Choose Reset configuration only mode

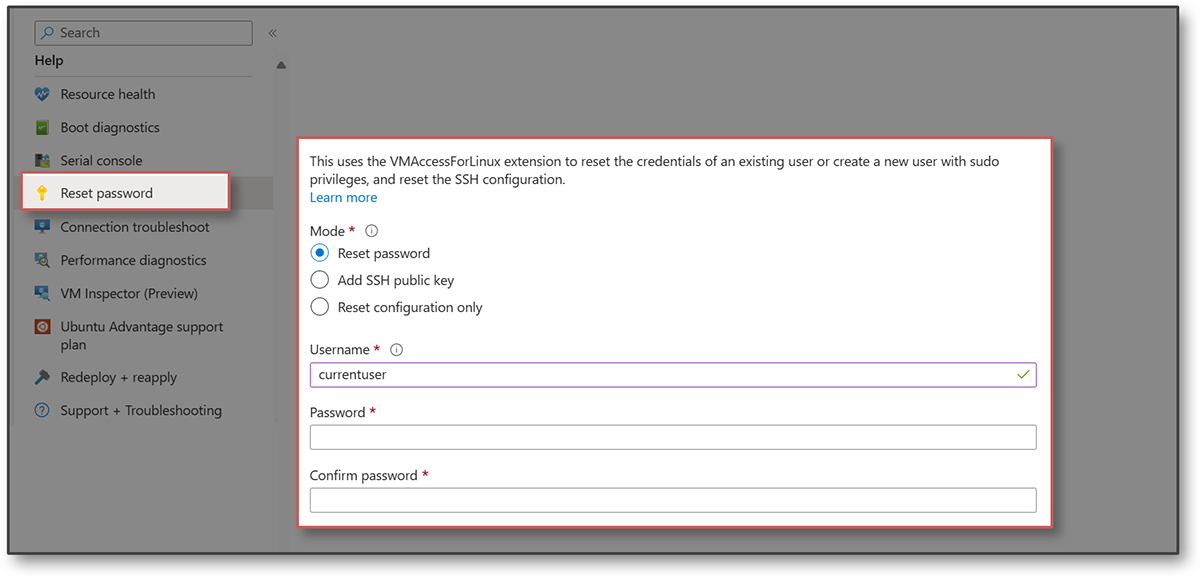click(x=320, y=307)
